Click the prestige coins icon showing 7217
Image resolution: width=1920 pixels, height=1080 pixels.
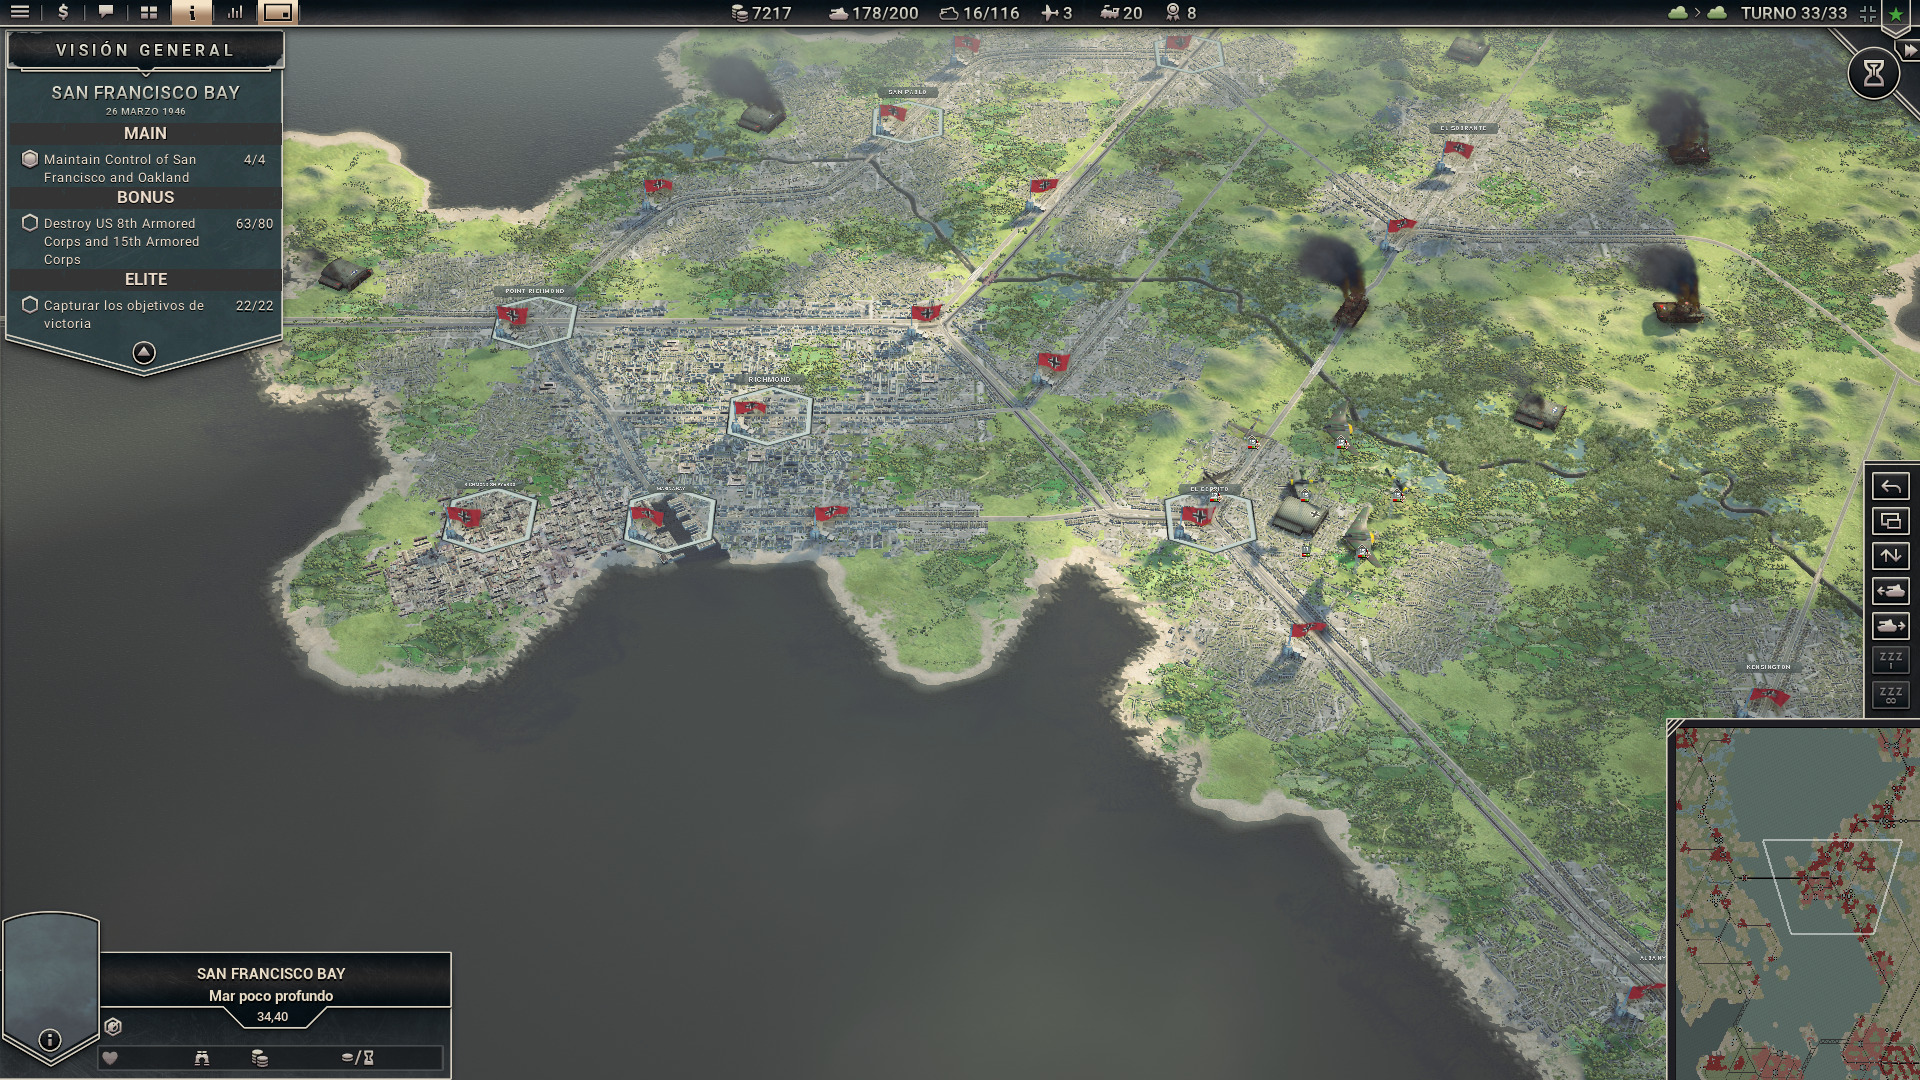[x=739, y=13]
